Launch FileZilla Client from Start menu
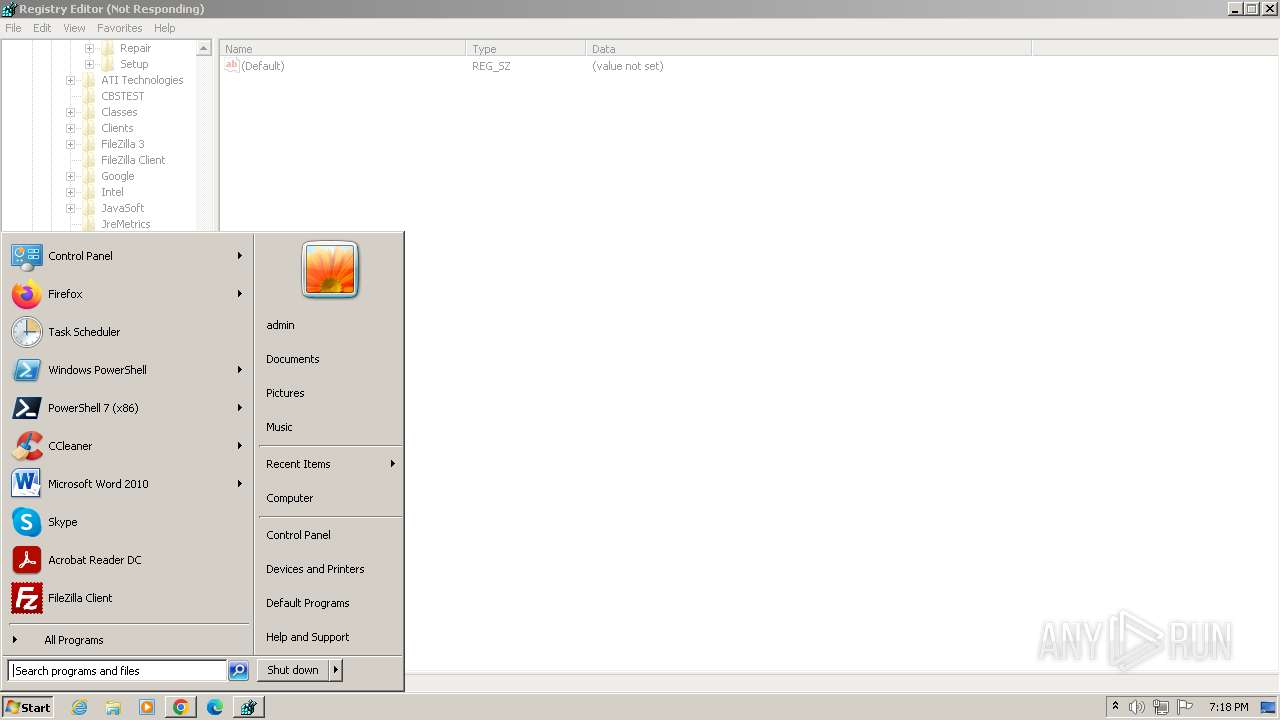 (x=26, y=598)
